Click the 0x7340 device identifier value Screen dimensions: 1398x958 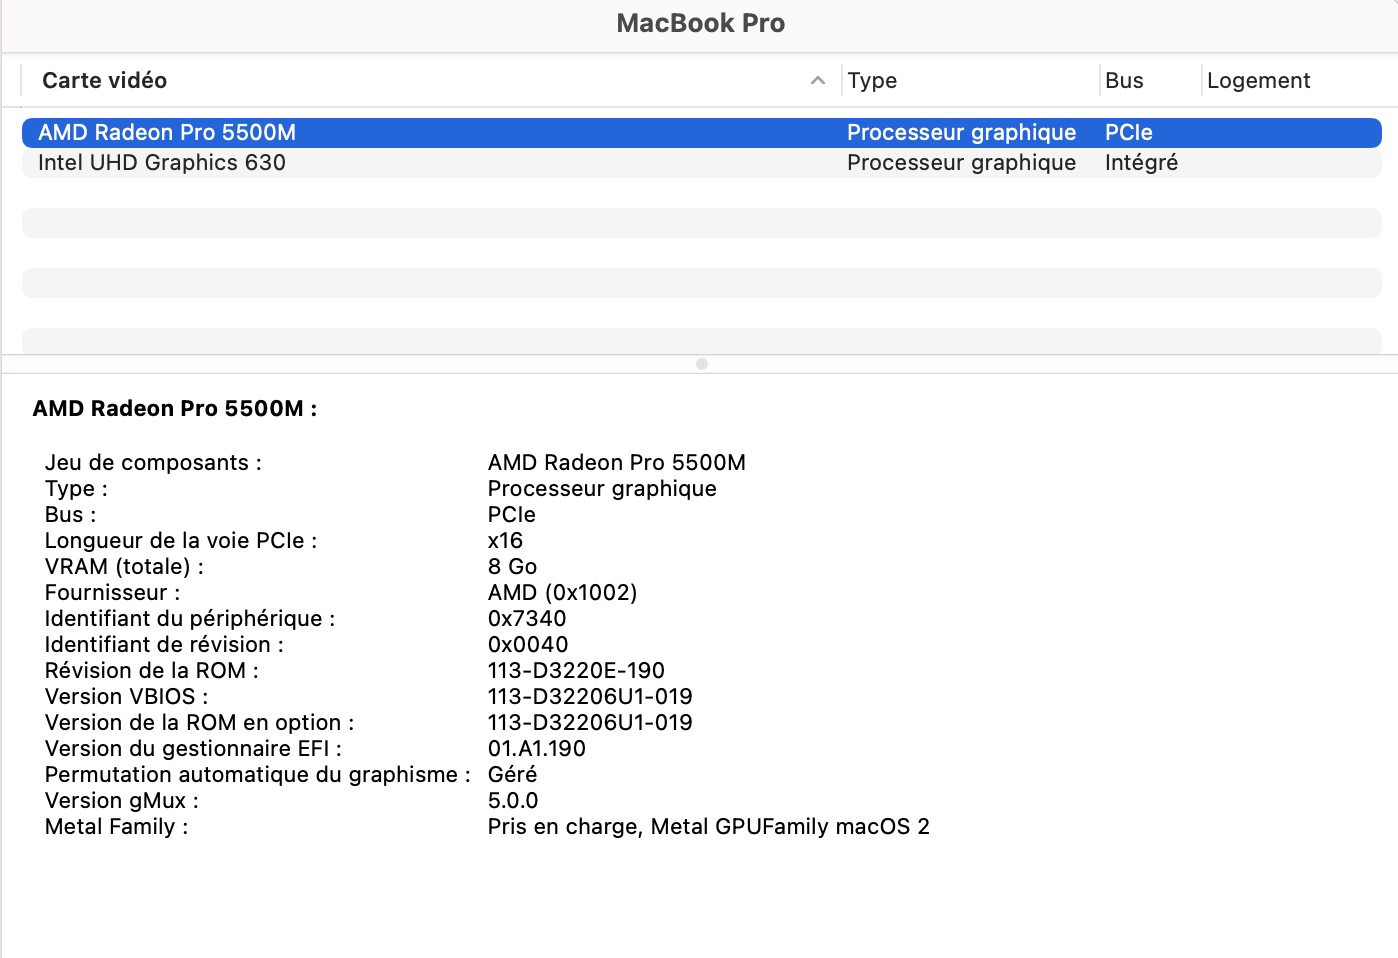(527, 618)
